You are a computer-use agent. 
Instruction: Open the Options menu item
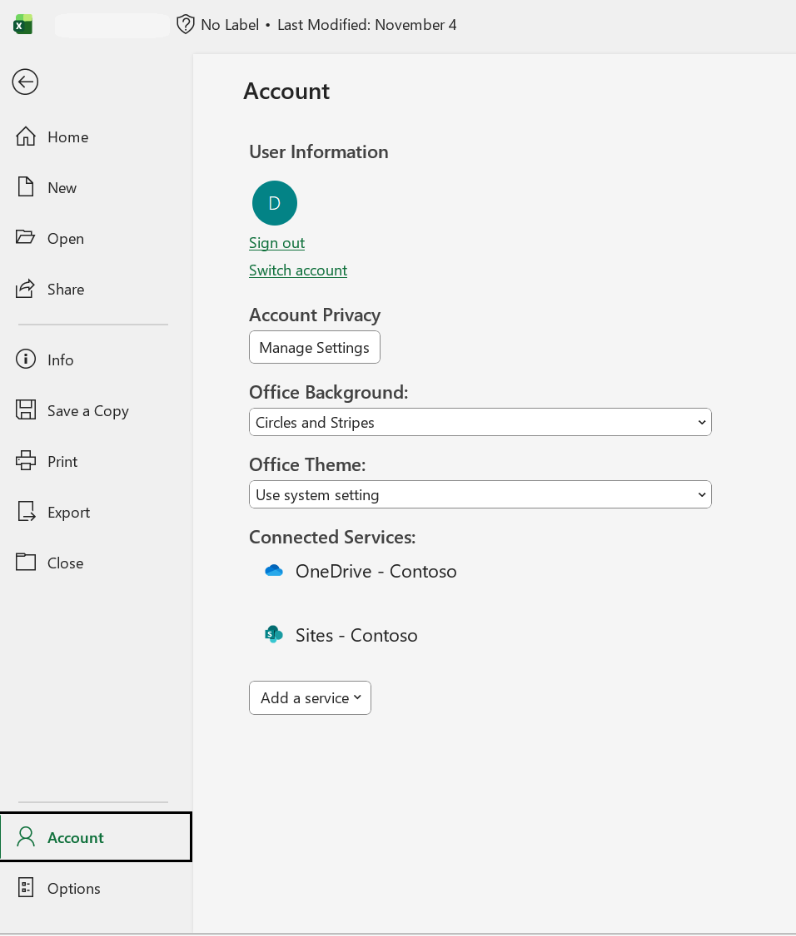point(96,888)
